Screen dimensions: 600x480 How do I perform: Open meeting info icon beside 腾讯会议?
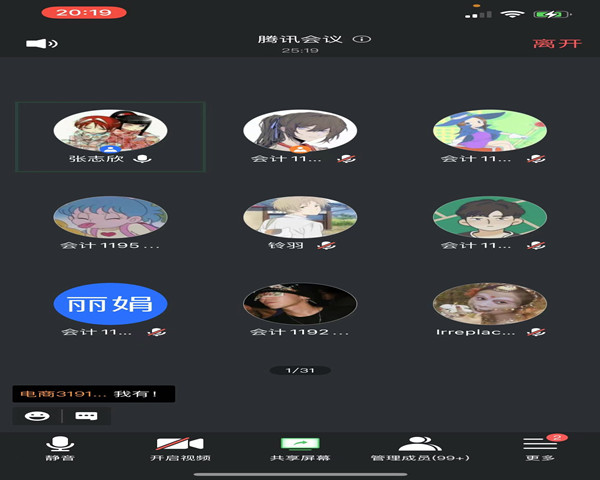click(x=362, y=39)
